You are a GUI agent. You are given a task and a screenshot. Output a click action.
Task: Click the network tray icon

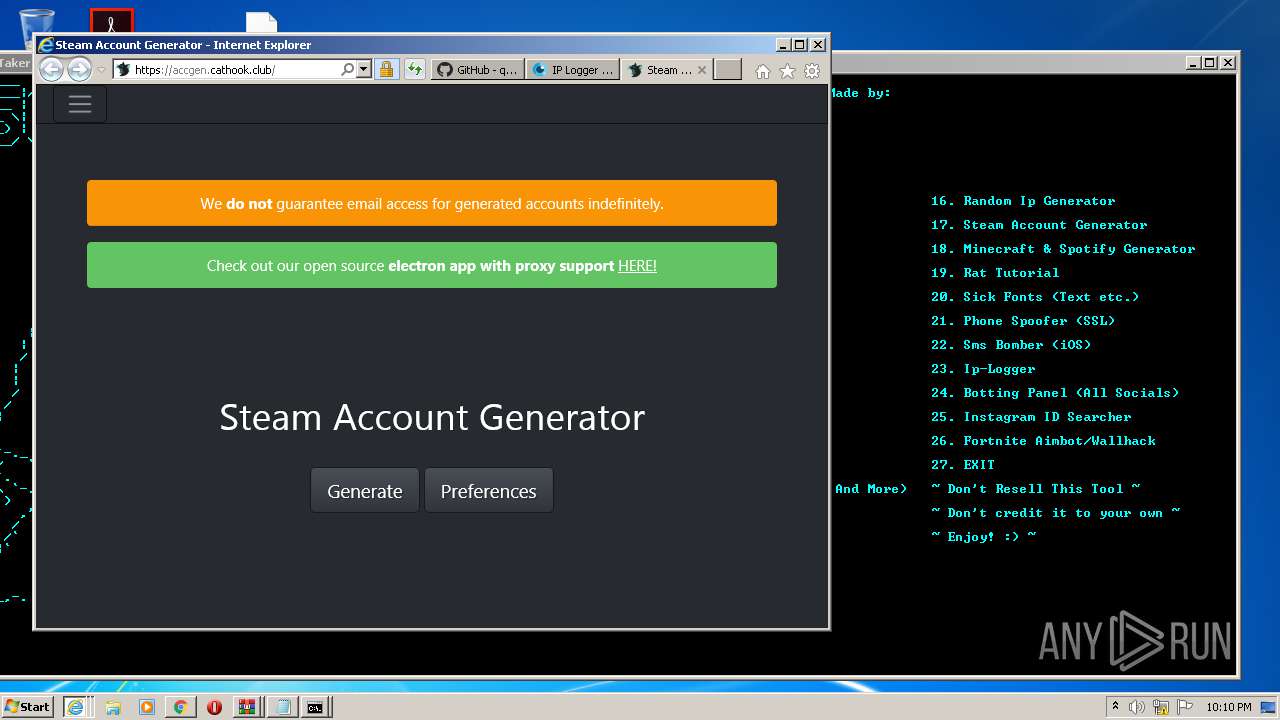tap(1161, 707)
